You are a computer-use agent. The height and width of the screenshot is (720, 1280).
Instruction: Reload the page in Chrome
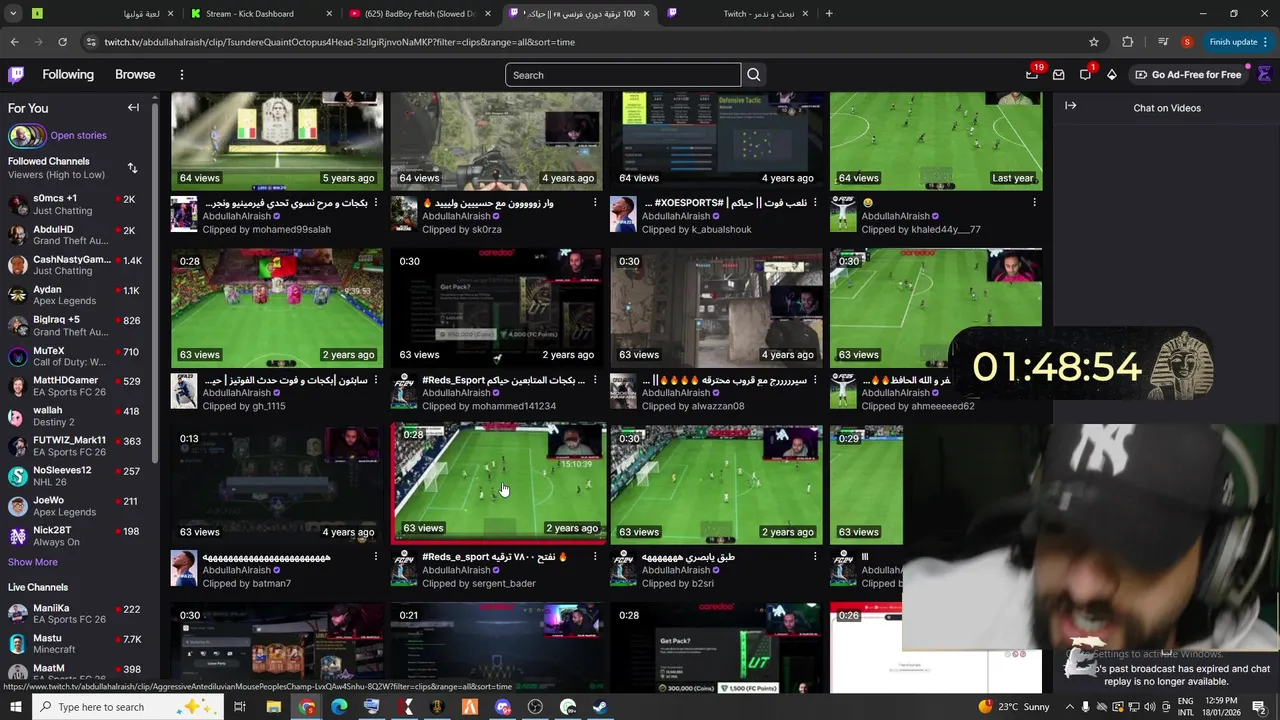pos(62,42)
